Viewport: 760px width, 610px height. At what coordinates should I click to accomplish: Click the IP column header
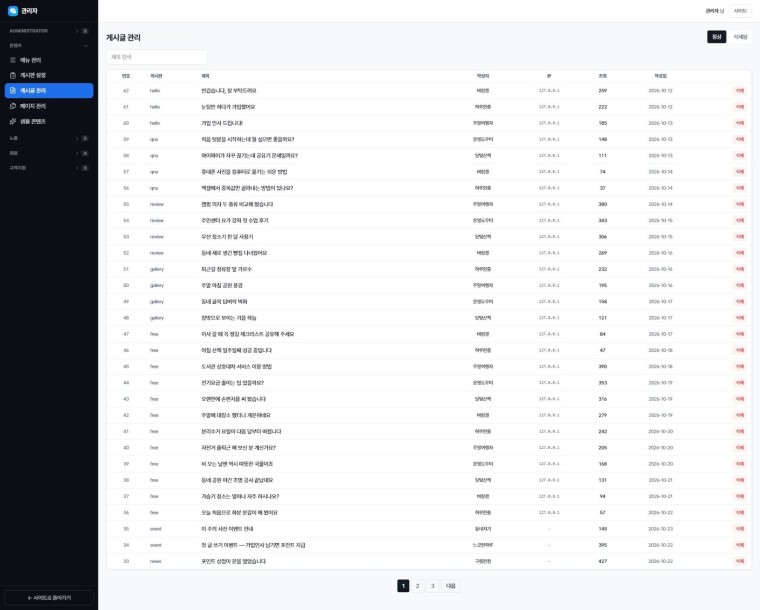(x=549, y=76)
